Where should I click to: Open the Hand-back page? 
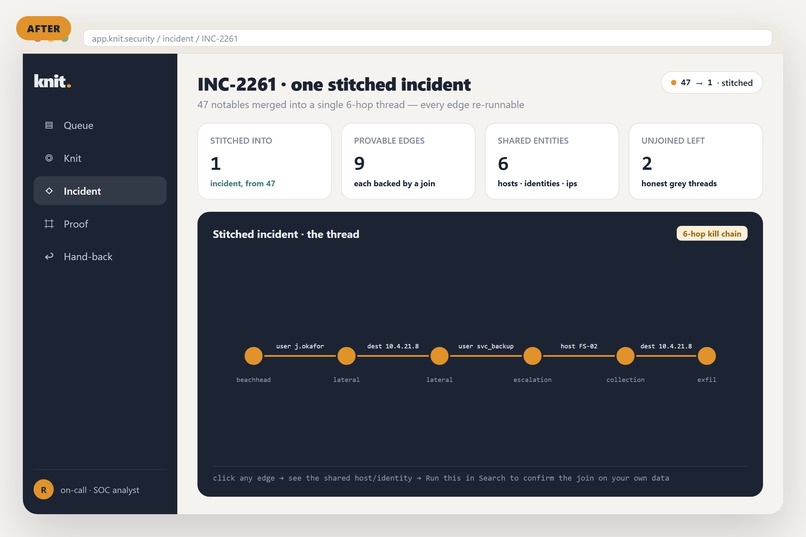[x=100, y=256]
